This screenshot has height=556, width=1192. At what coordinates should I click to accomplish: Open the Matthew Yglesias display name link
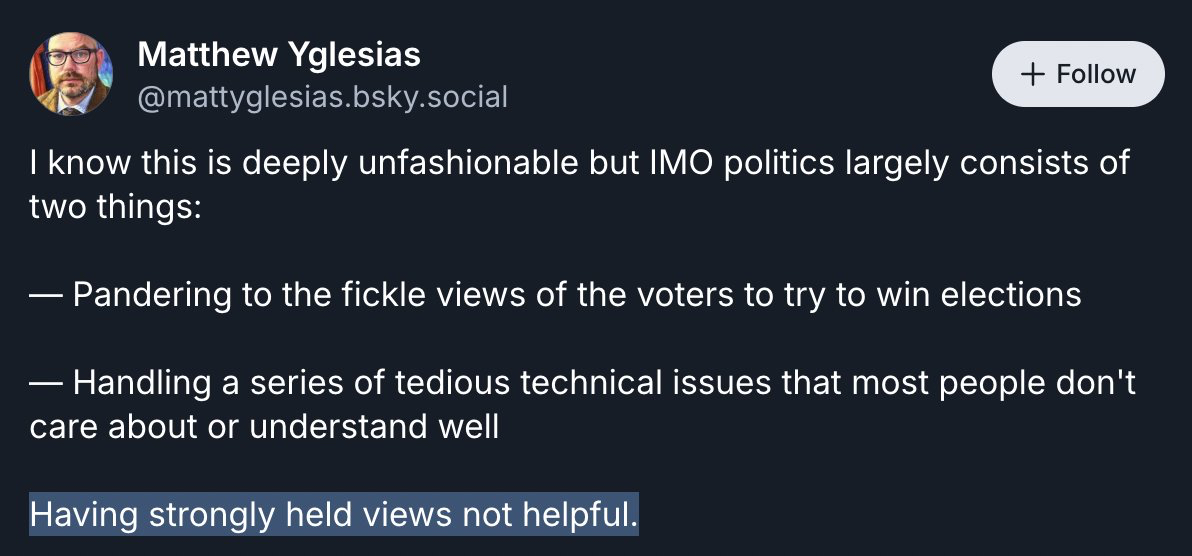pyautogui.click(x=279, y=54)
